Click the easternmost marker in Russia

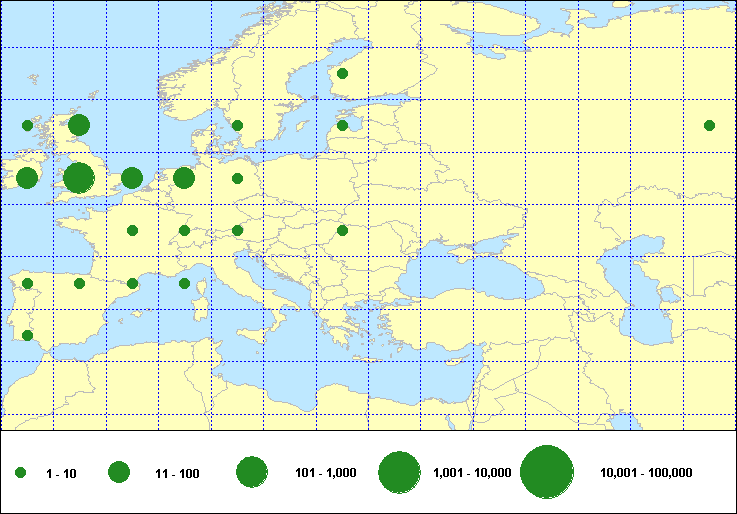709,125
